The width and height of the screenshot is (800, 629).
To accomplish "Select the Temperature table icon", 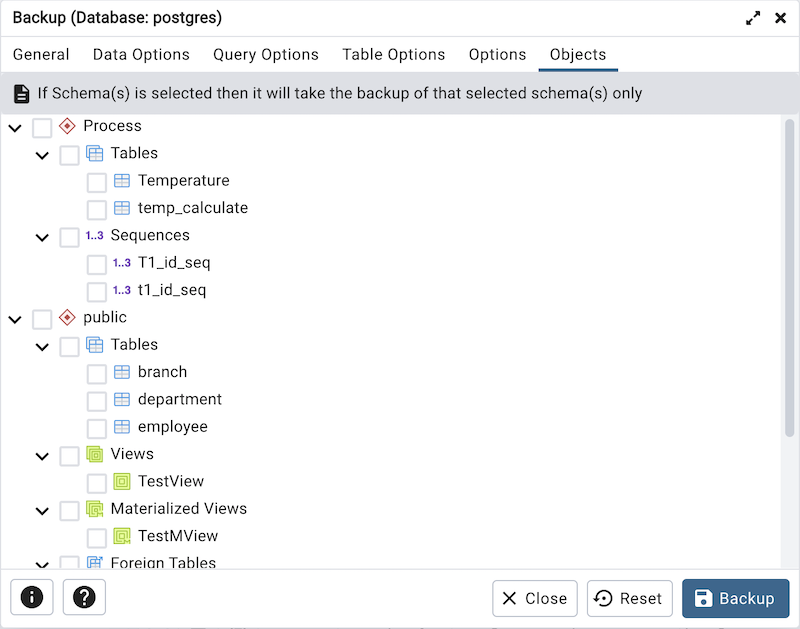I will click(x=122, y=181).
